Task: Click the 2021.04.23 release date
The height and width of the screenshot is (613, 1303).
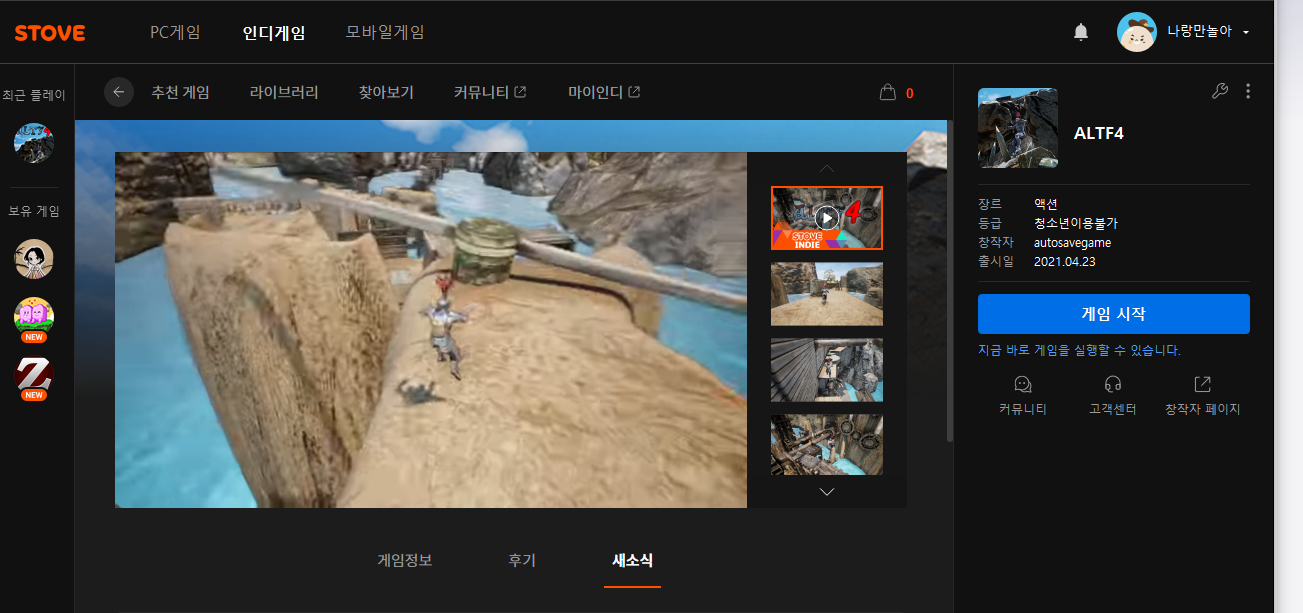Action: point(1066,262)
